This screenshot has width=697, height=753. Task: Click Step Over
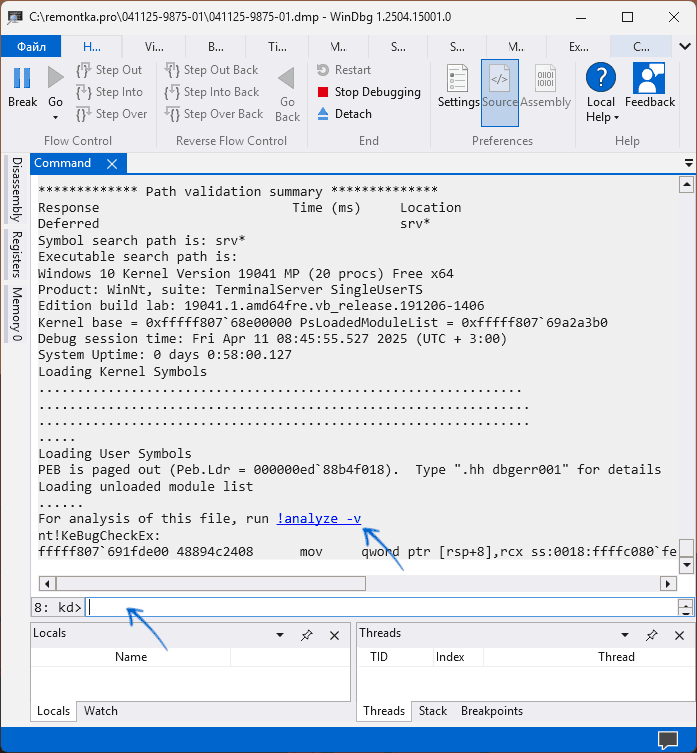111,114
